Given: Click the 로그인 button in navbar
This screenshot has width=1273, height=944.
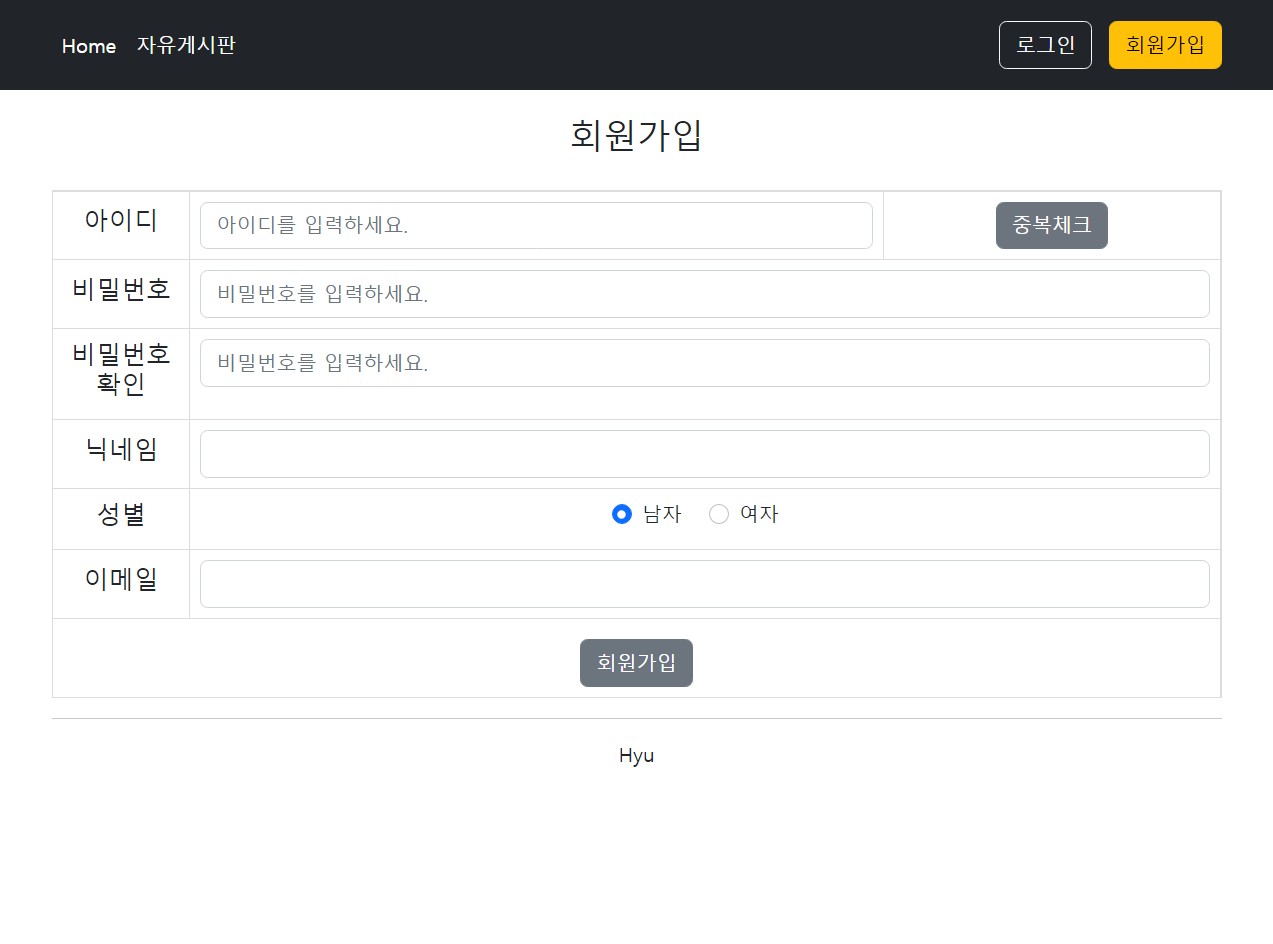Looking at the screenshot, I should [1045, 45].
